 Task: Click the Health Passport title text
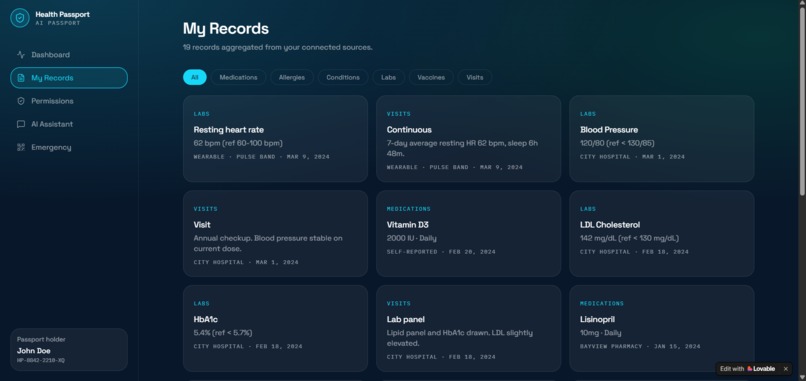pos(62,14)
